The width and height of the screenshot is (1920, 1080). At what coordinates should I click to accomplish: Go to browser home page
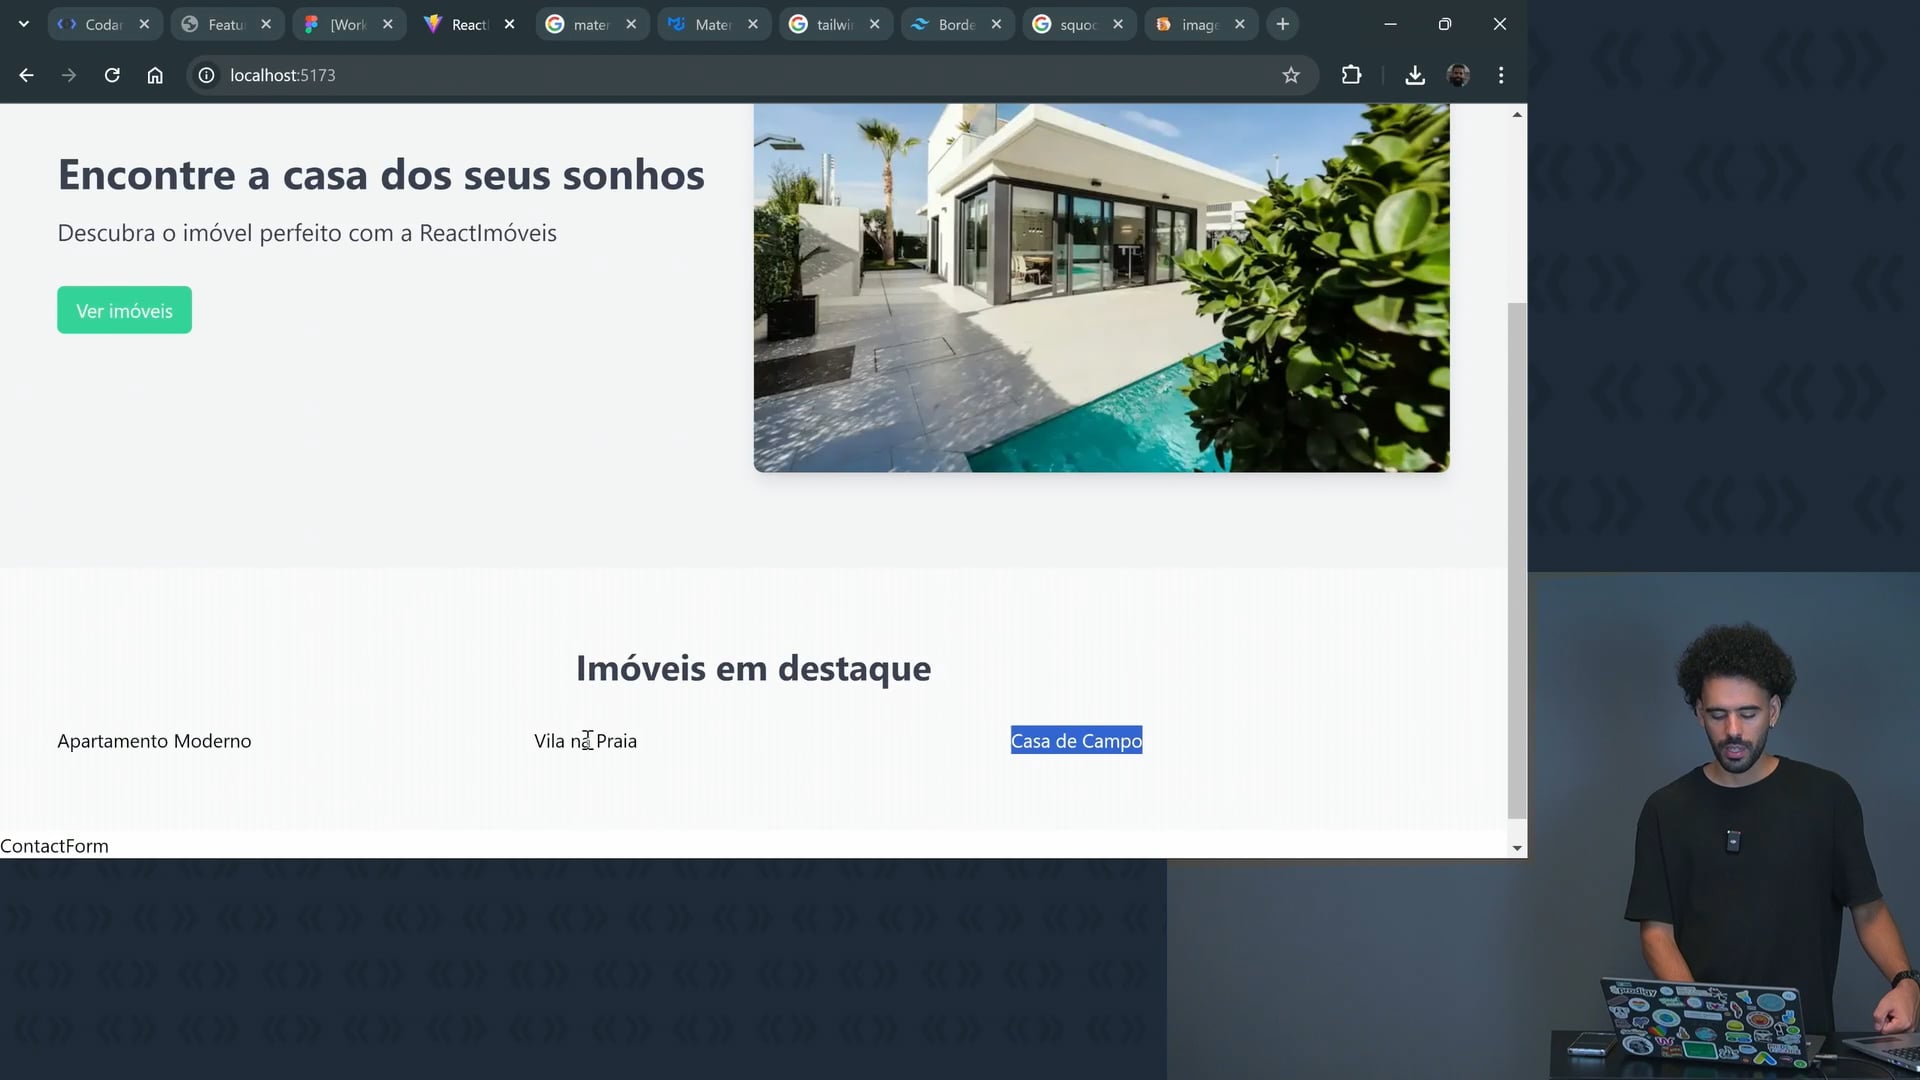point(155,75)
